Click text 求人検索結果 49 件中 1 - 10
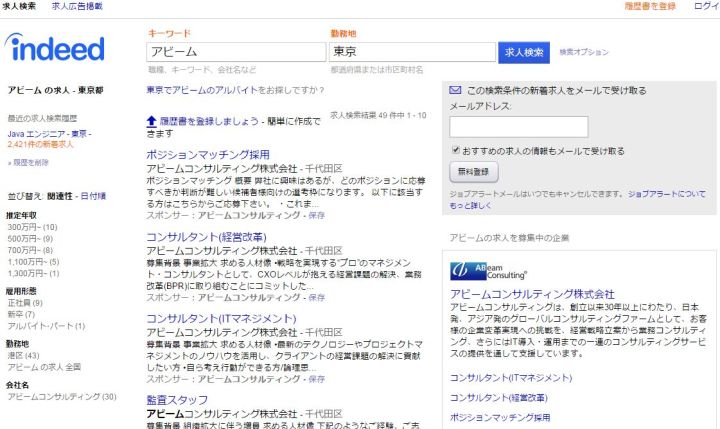The height and width of the screenshot is (429, 720). [378, 115]
